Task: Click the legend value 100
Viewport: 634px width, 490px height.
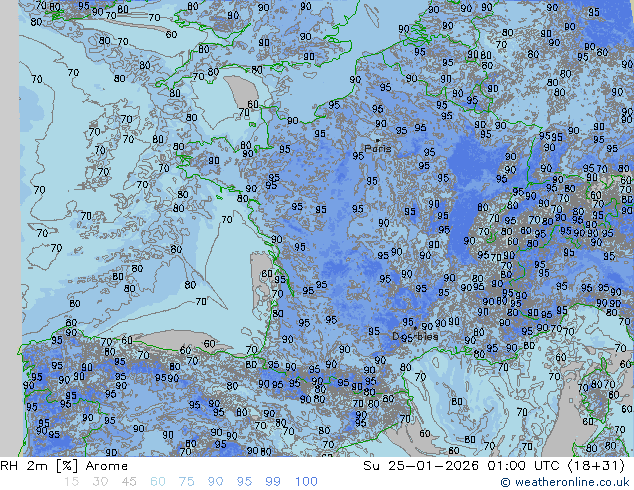Action: (x=306, y=482)
